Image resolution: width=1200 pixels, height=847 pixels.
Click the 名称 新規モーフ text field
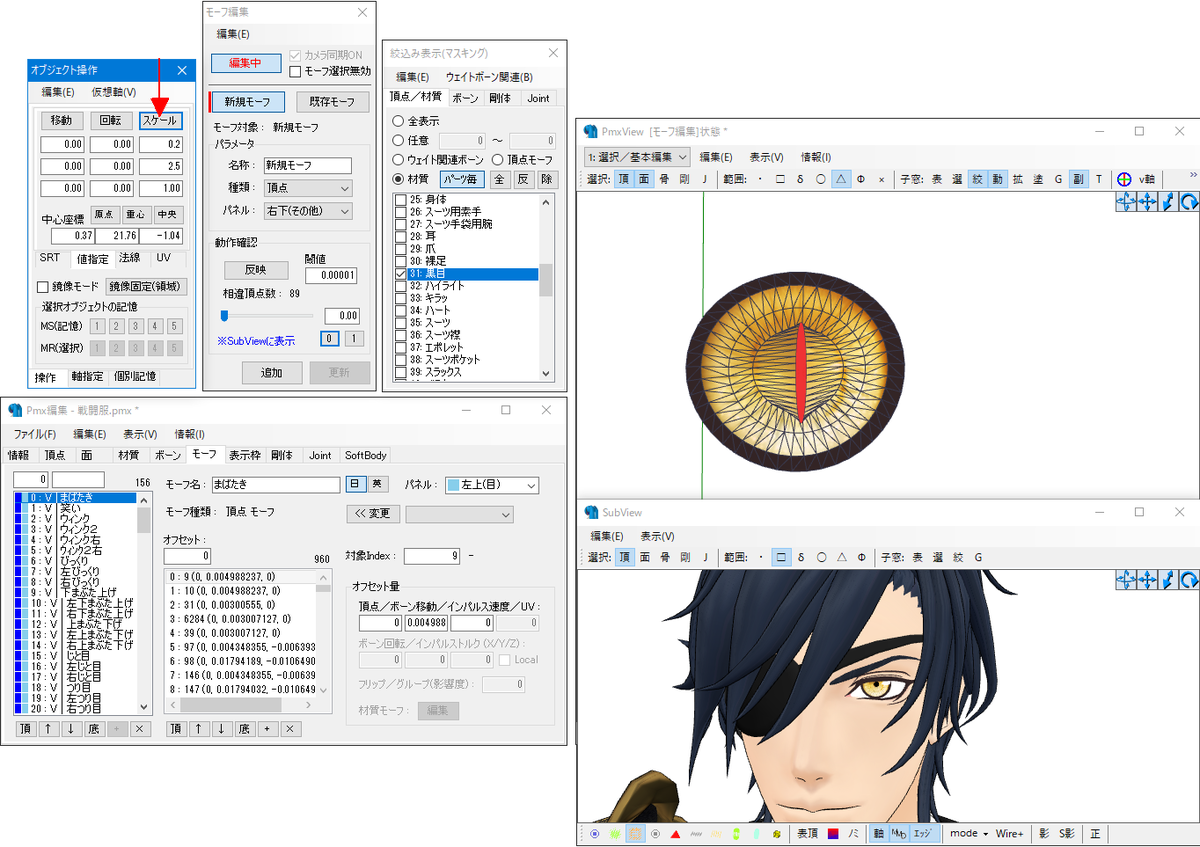[x=307, y=166]
